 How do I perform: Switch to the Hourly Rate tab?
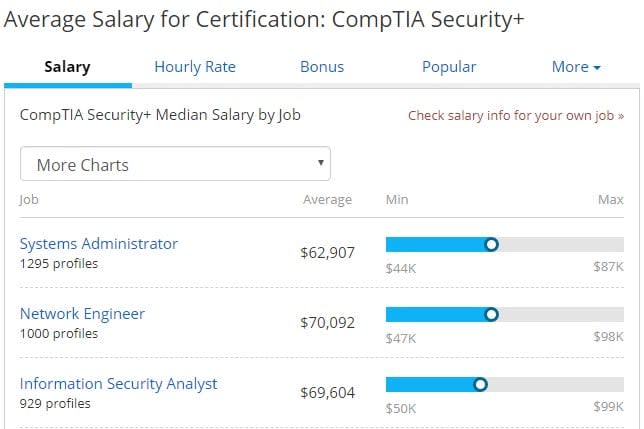tap(195, 67)
